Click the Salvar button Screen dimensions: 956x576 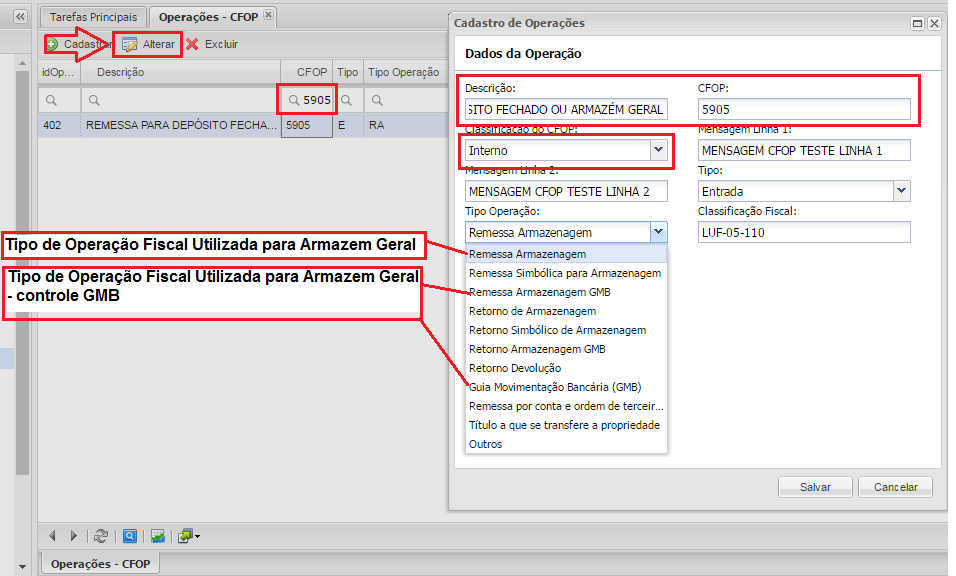tap(815, 487)
